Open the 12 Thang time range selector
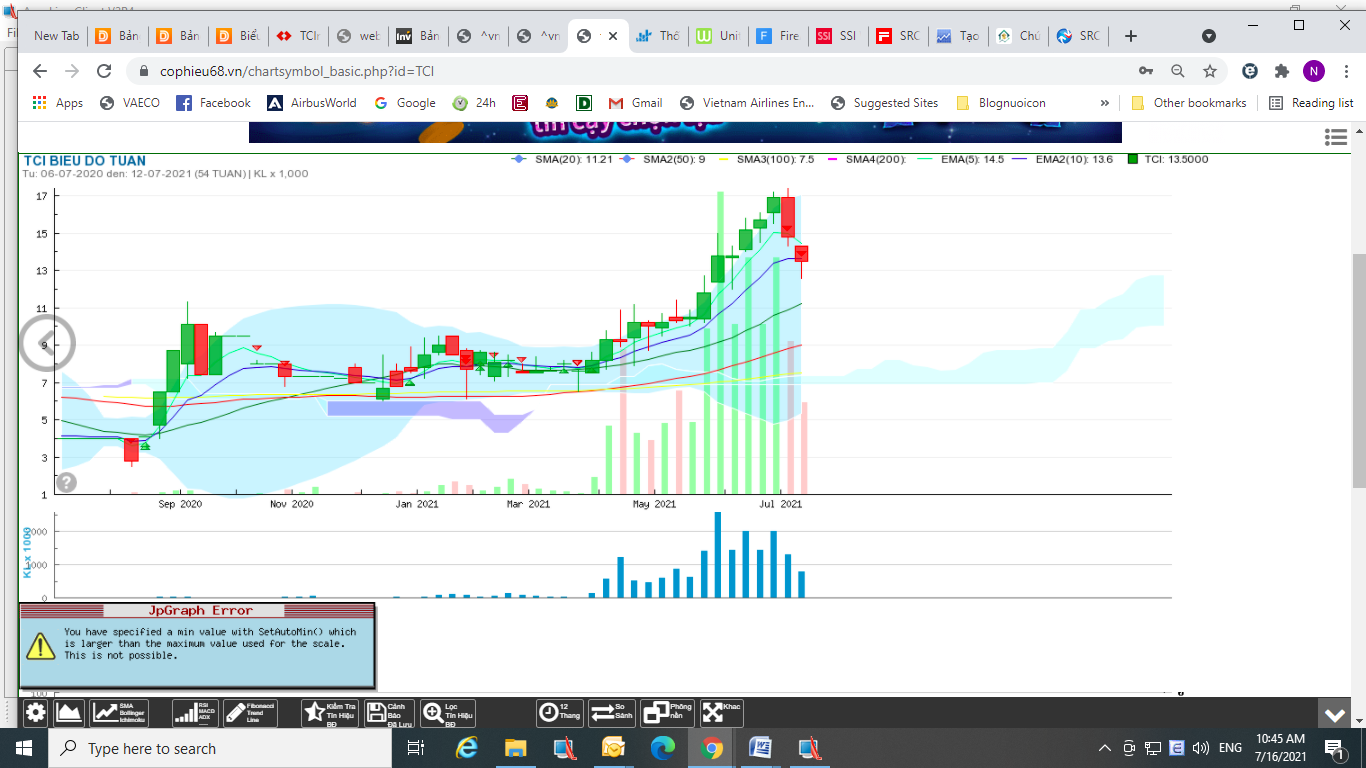This screenshot has width=1366, height=768. [559, 713]
